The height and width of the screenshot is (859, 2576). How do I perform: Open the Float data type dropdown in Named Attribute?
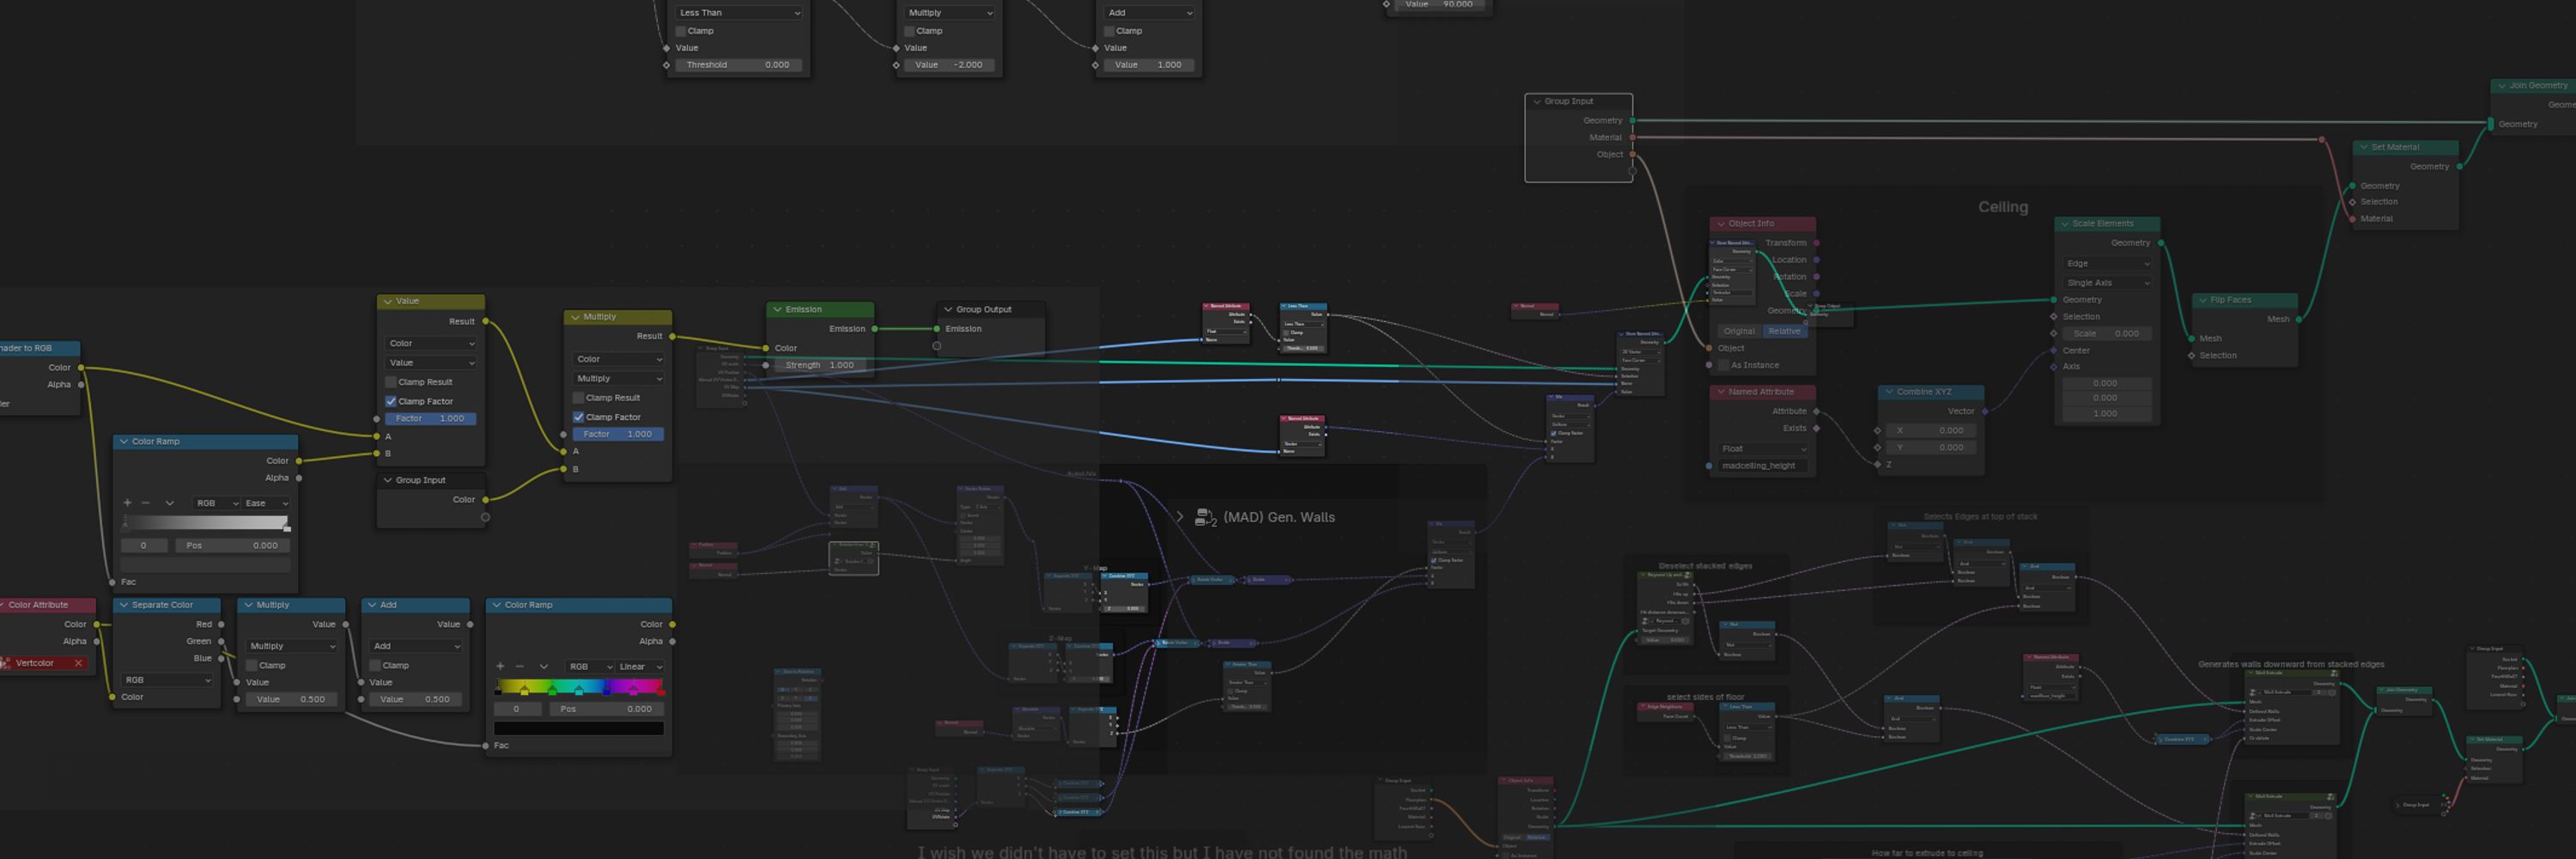(x=1763, y=449)
